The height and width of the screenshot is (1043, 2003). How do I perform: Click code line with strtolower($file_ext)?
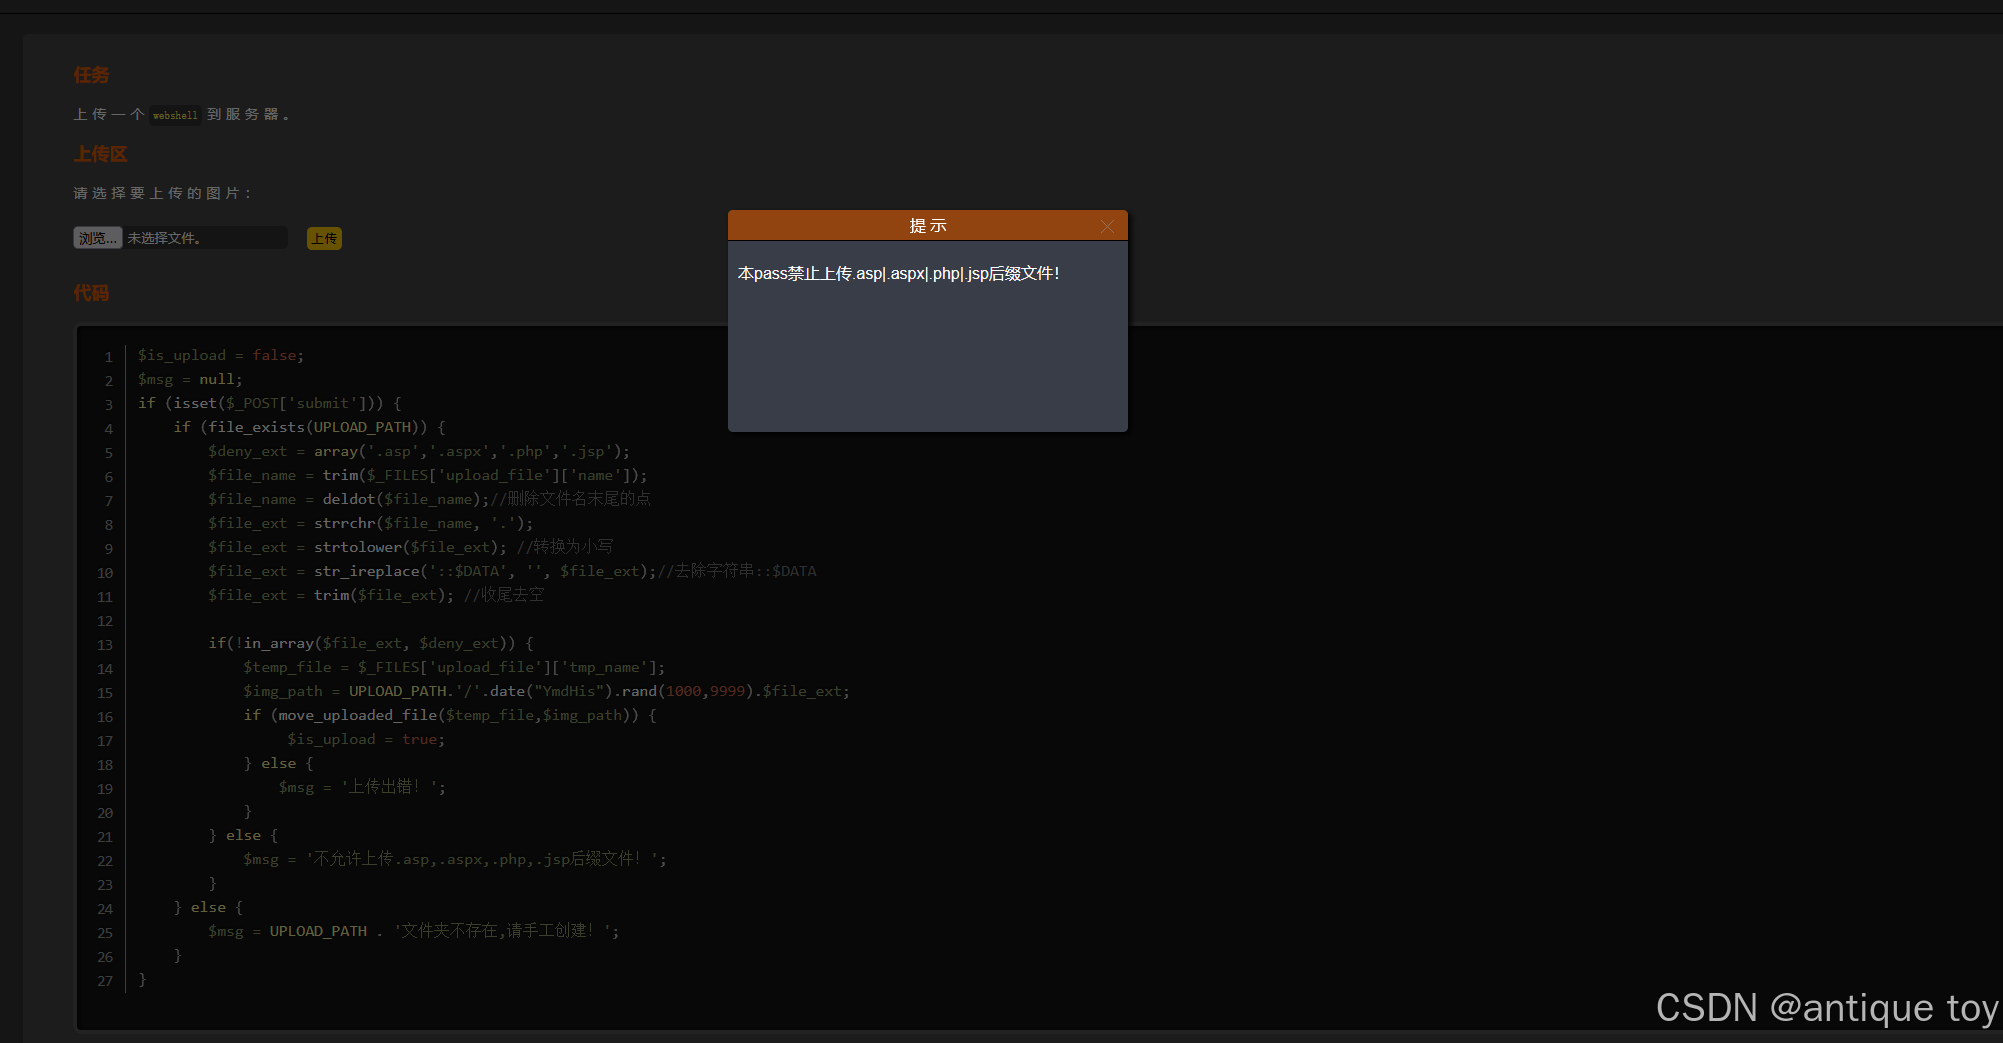coord(410,547)
